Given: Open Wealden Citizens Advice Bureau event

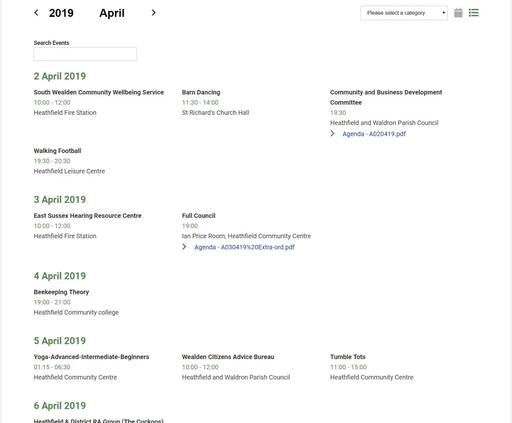Looking at the screenshot, I should click(228, 357).
